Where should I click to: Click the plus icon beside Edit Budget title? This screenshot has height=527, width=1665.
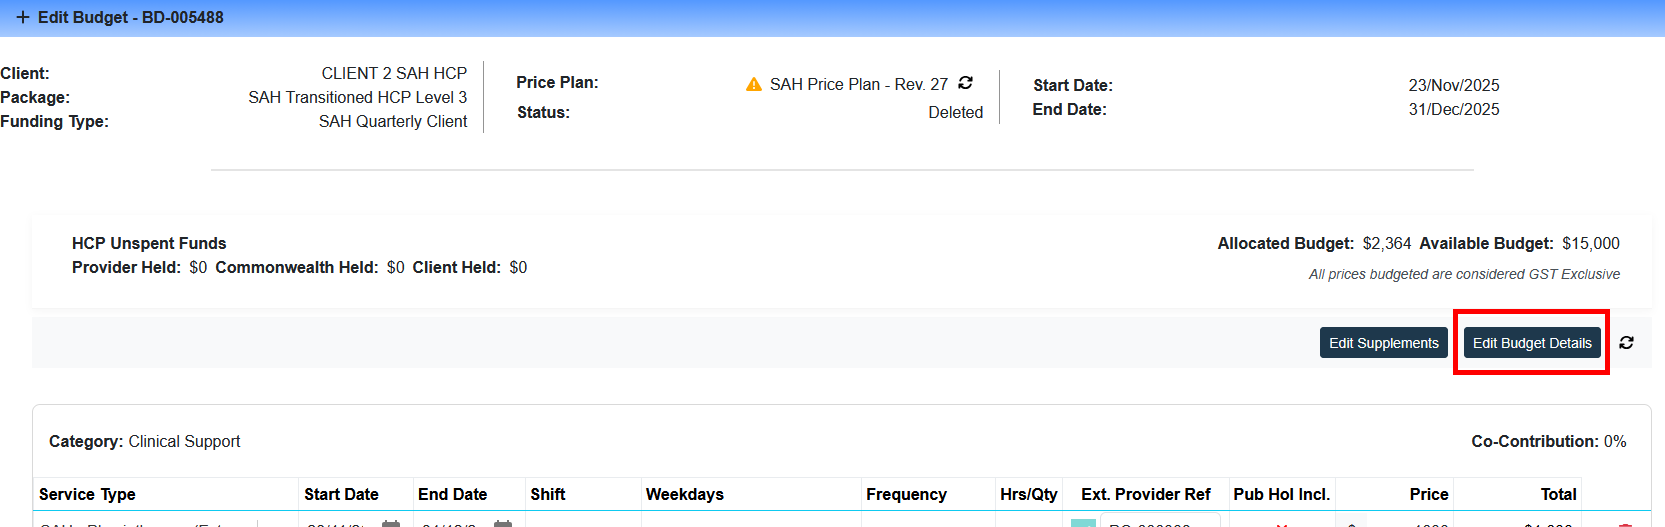coord(22,18)
